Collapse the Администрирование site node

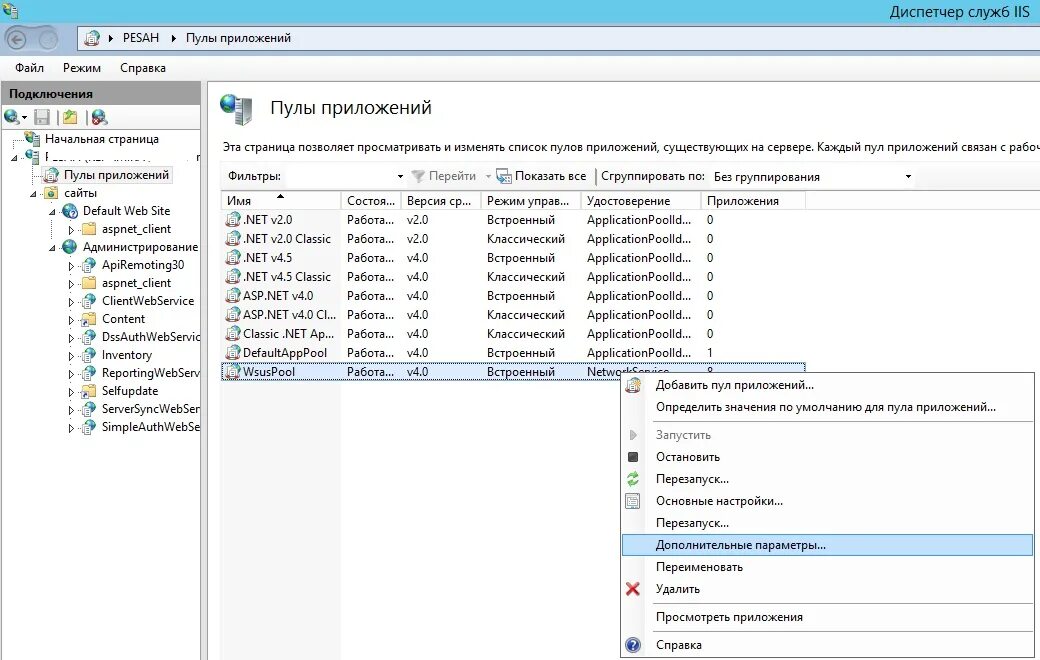tap(52, 247)
